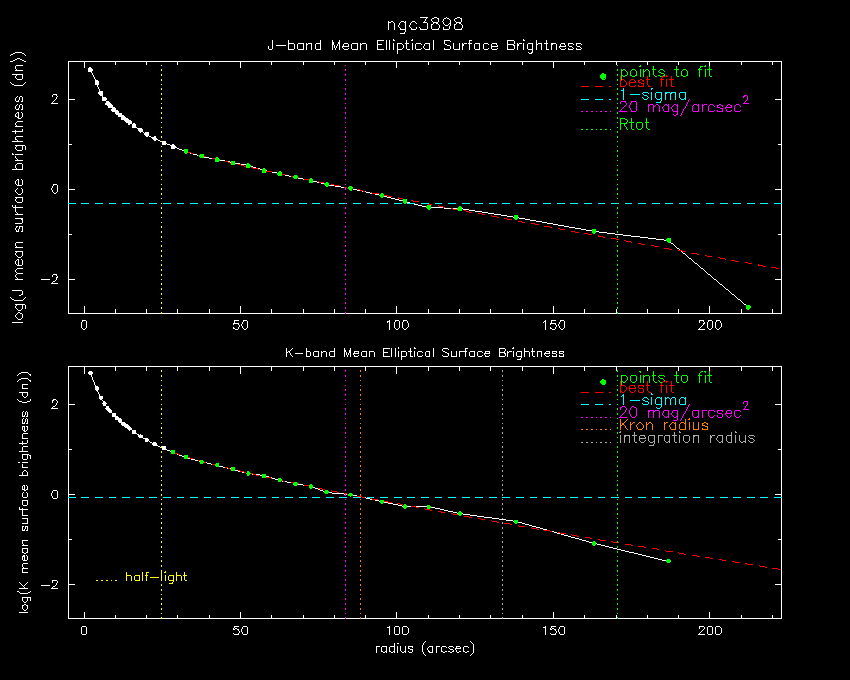Click the 200 tick label under J-band plot
Screen dimensions: 850x680
coord(710,326)
